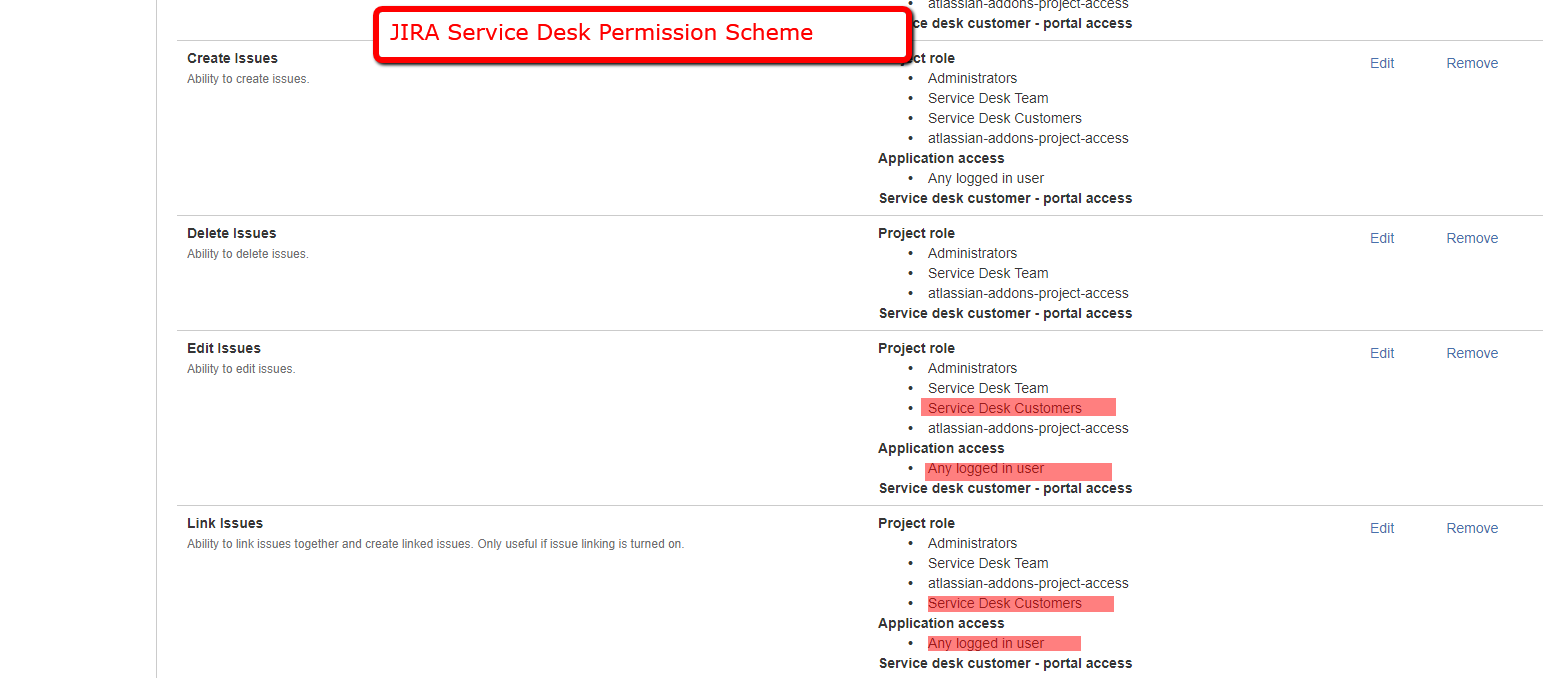Select the Edit Issues permission title
The image size is (1543, 678).
tap(224, 348)
